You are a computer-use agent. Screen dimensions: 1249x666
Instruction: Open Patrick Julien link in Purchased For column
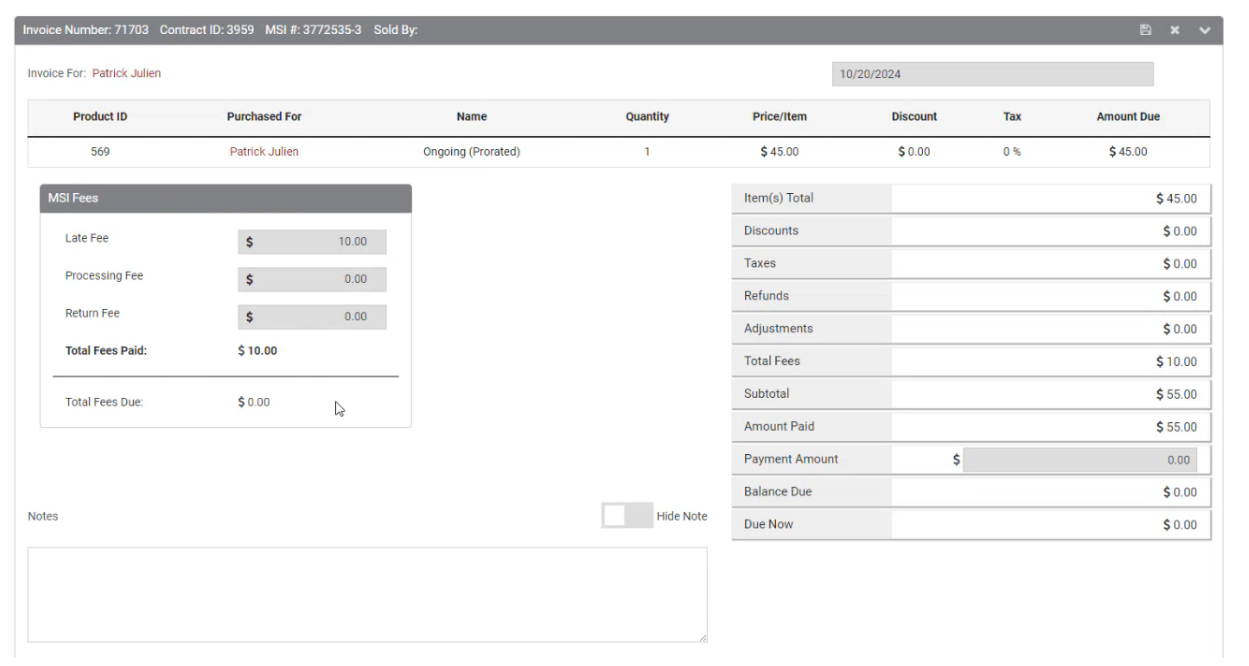(264, 152)
